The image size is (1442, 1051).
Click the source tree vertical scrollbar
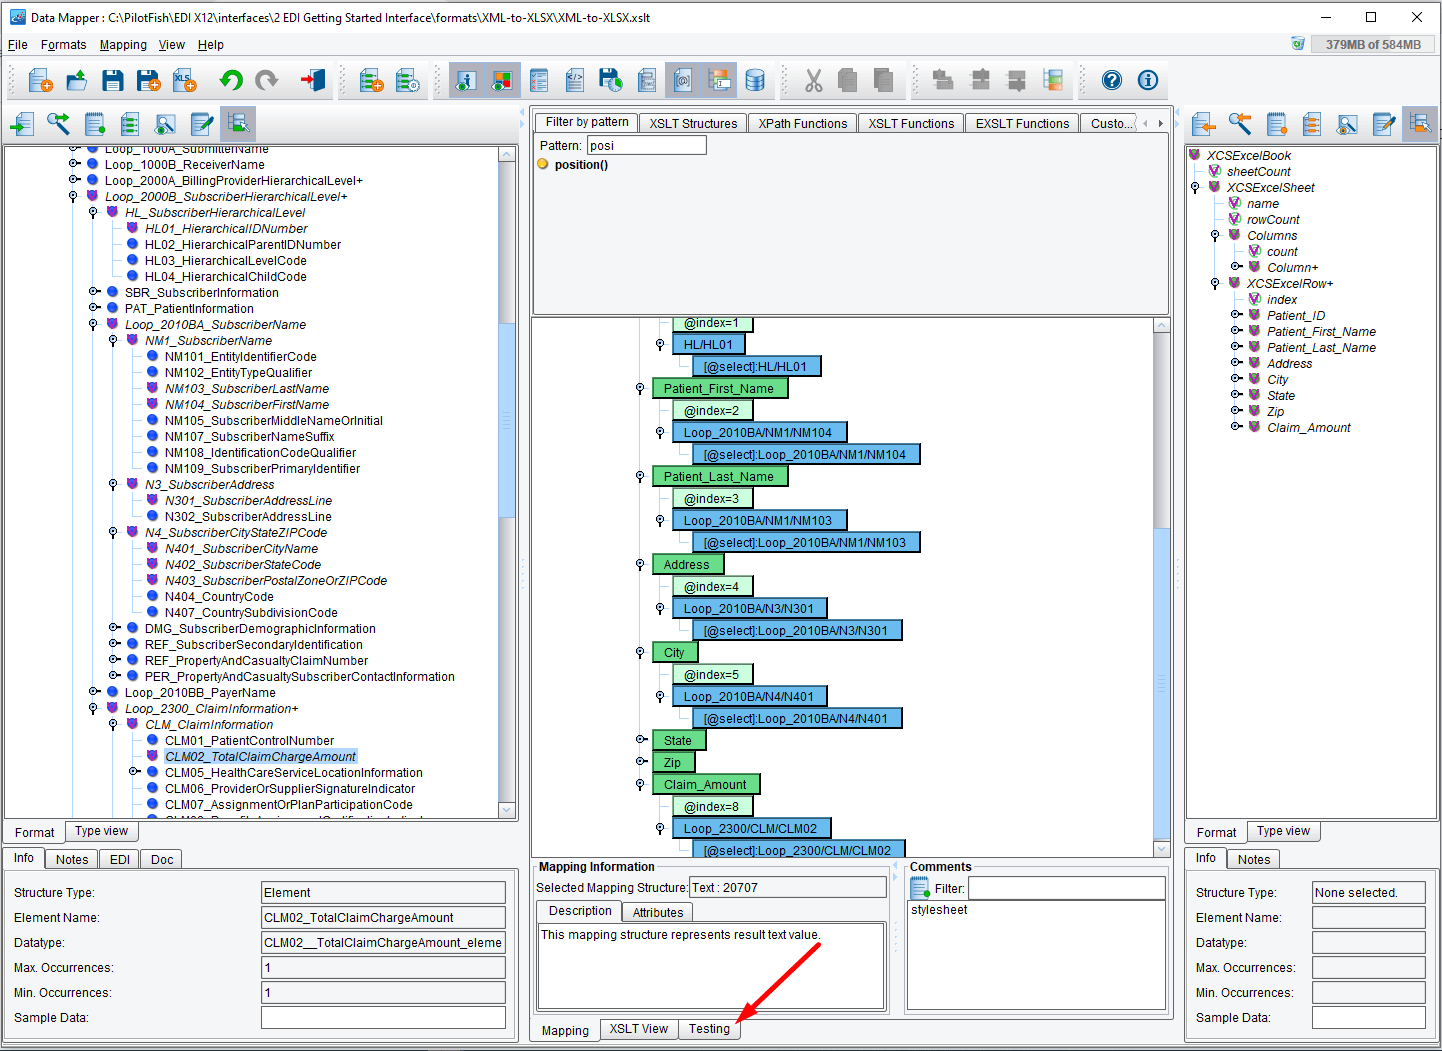pyautogui.click(x=507, y=480)
